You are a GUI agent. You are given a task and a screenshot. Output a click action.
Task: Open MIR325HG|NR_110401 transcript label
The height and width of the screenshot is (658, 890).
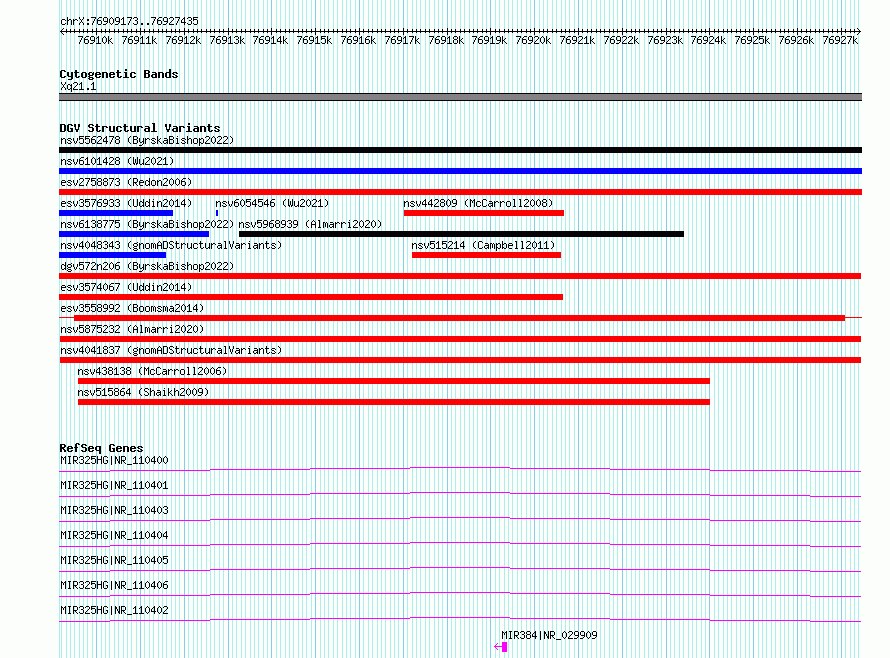pyautogui.click(x=114, y=485)
